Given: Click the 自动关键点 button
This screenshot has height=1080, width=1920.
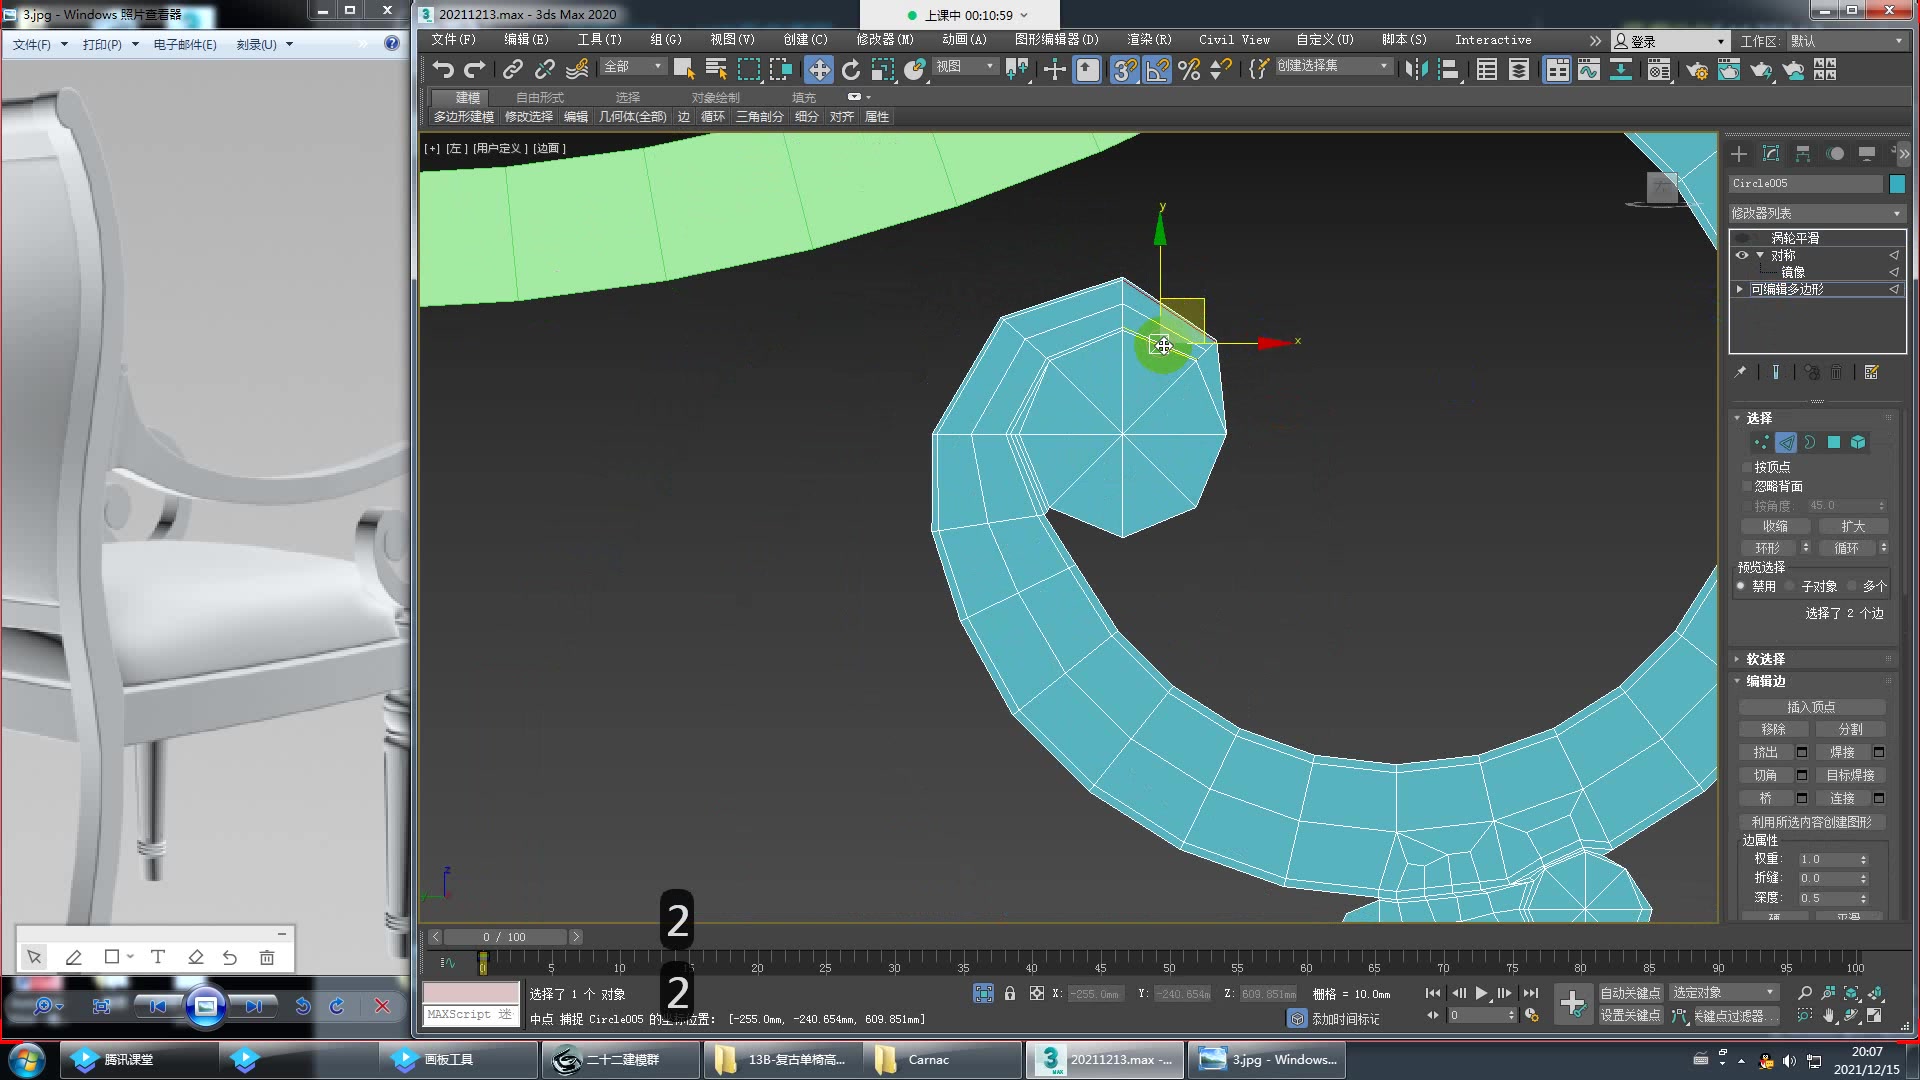Looking at the screenshot, I should point(1630,993).
